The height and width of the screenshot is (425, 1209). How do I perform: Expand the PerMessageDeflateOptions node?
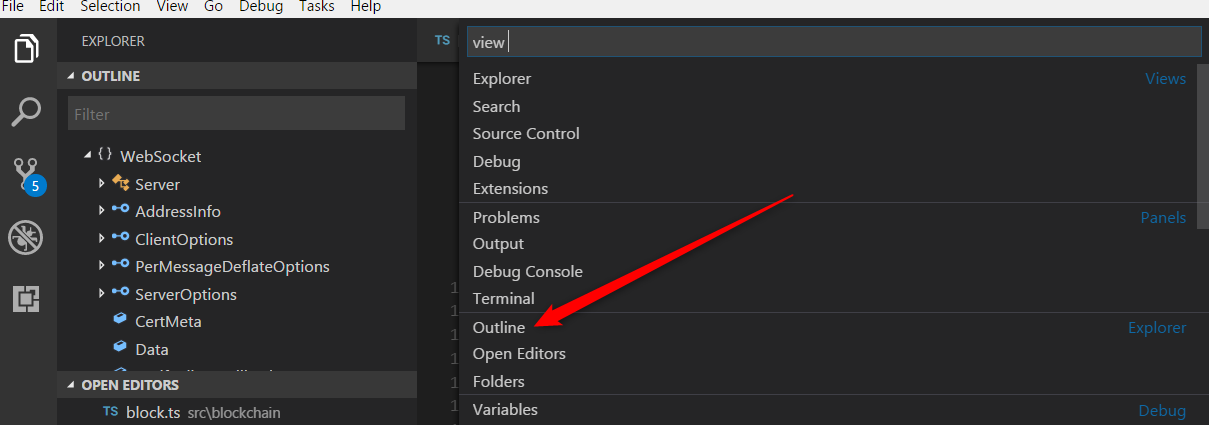click(102, 267)
